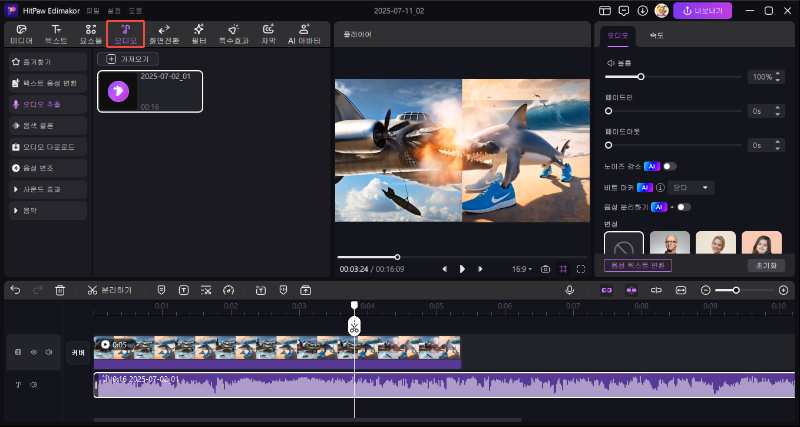Open the Elements tab with four-shapes icon
This screenshot has width=800, height=427.
pyautogui.click(x=91, y=34)
